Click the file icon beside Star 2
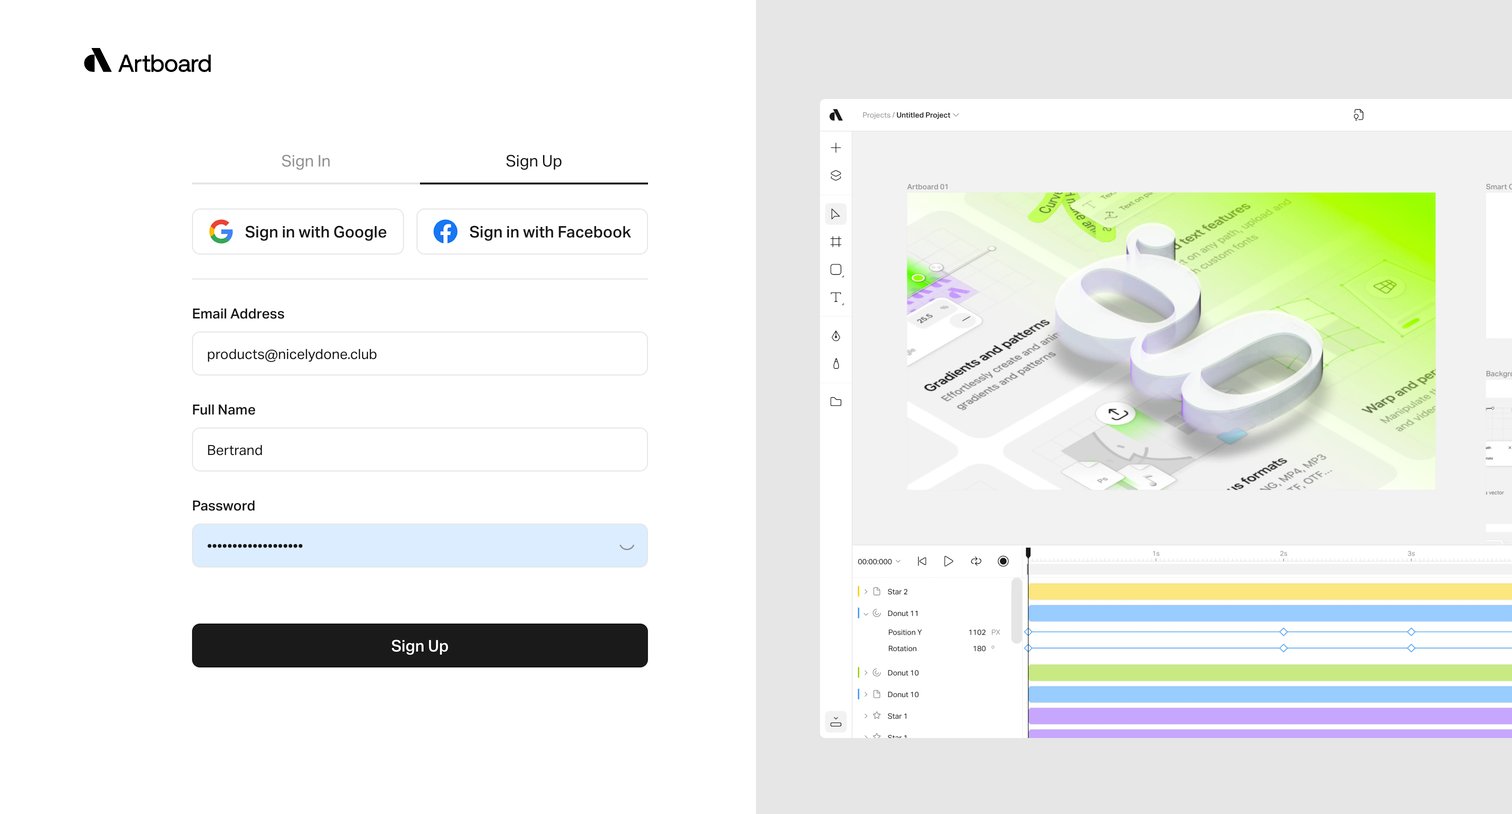Image resolution: width=1512 pixels, height=814 pixels. [x=877, y=592]
